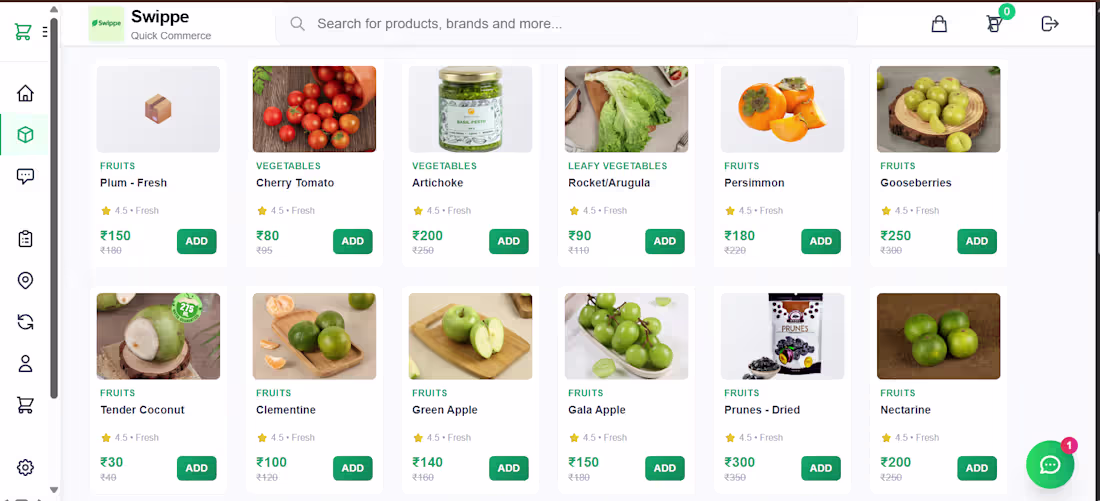Select the location pin icon
The image size is (1100, 501).
pyautogui.click(x=26, y=280)
